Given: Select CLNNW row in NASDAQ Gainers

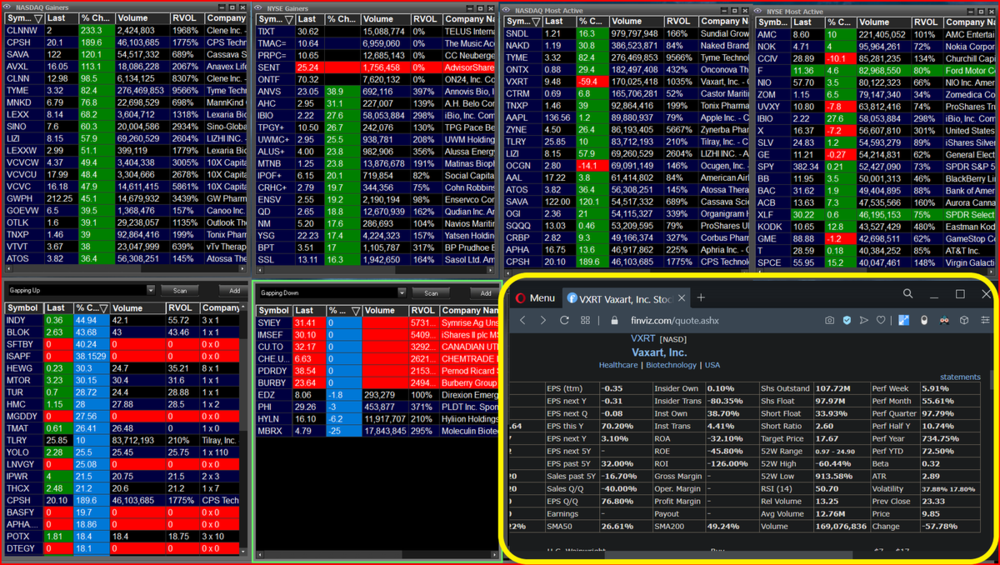Looking at the screenshot, I should [x=125, y=31].
